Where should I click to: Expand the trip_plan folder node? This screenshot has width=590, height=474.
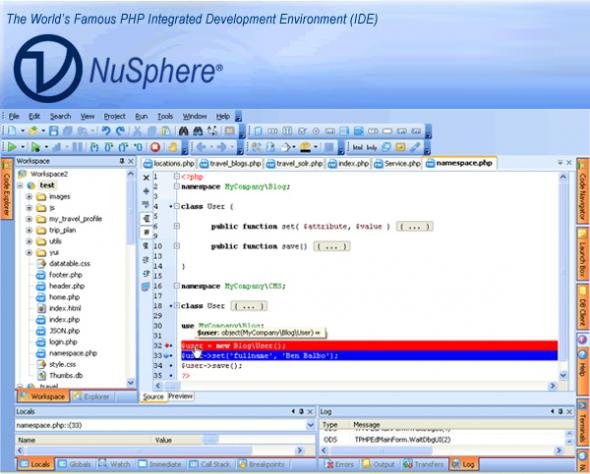[x=29, y=230]
